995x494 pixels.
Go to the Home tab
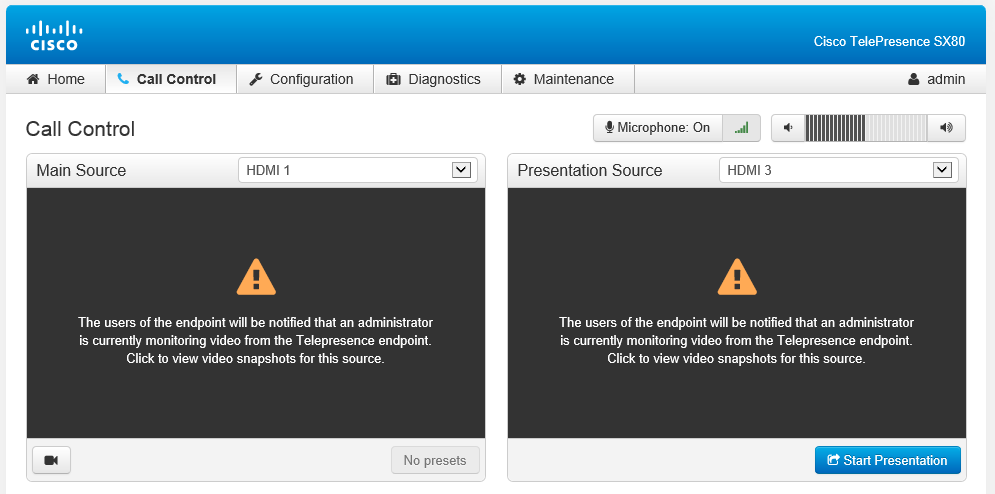point(56,79)
